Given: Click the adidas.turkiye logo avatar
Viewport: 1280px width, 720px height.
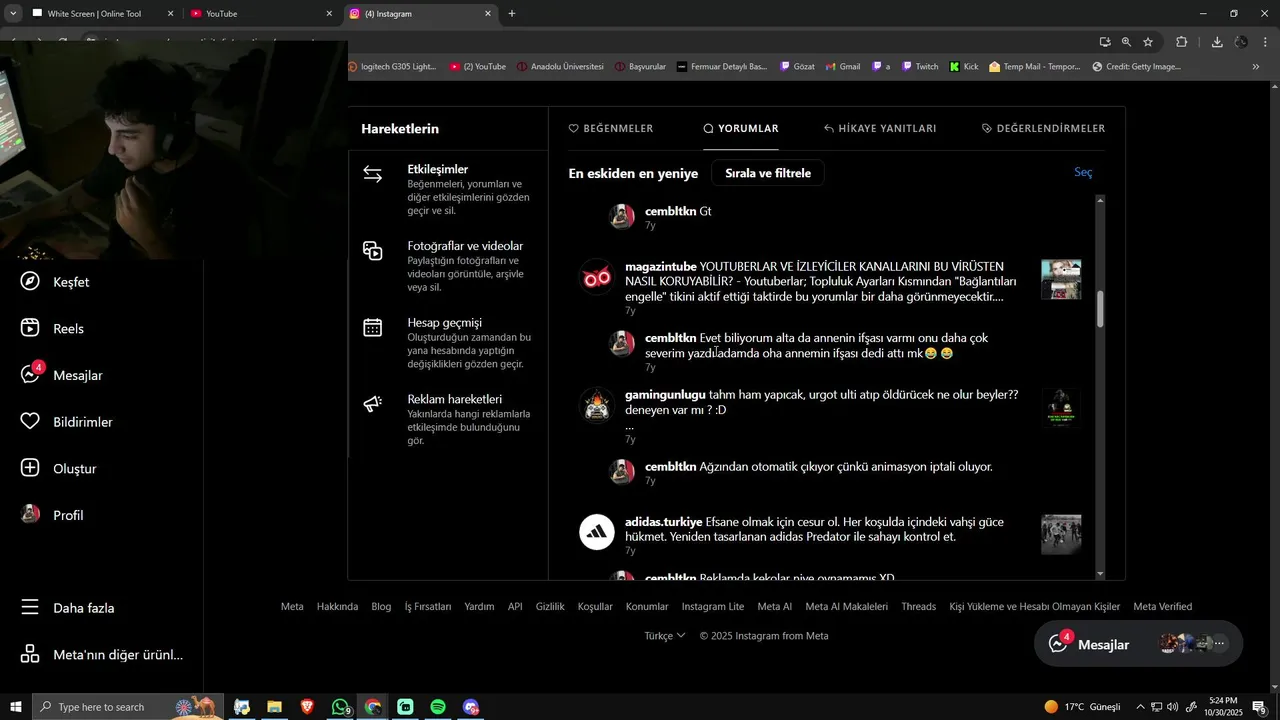Looking at the screenshot, I should pos(597,532).
